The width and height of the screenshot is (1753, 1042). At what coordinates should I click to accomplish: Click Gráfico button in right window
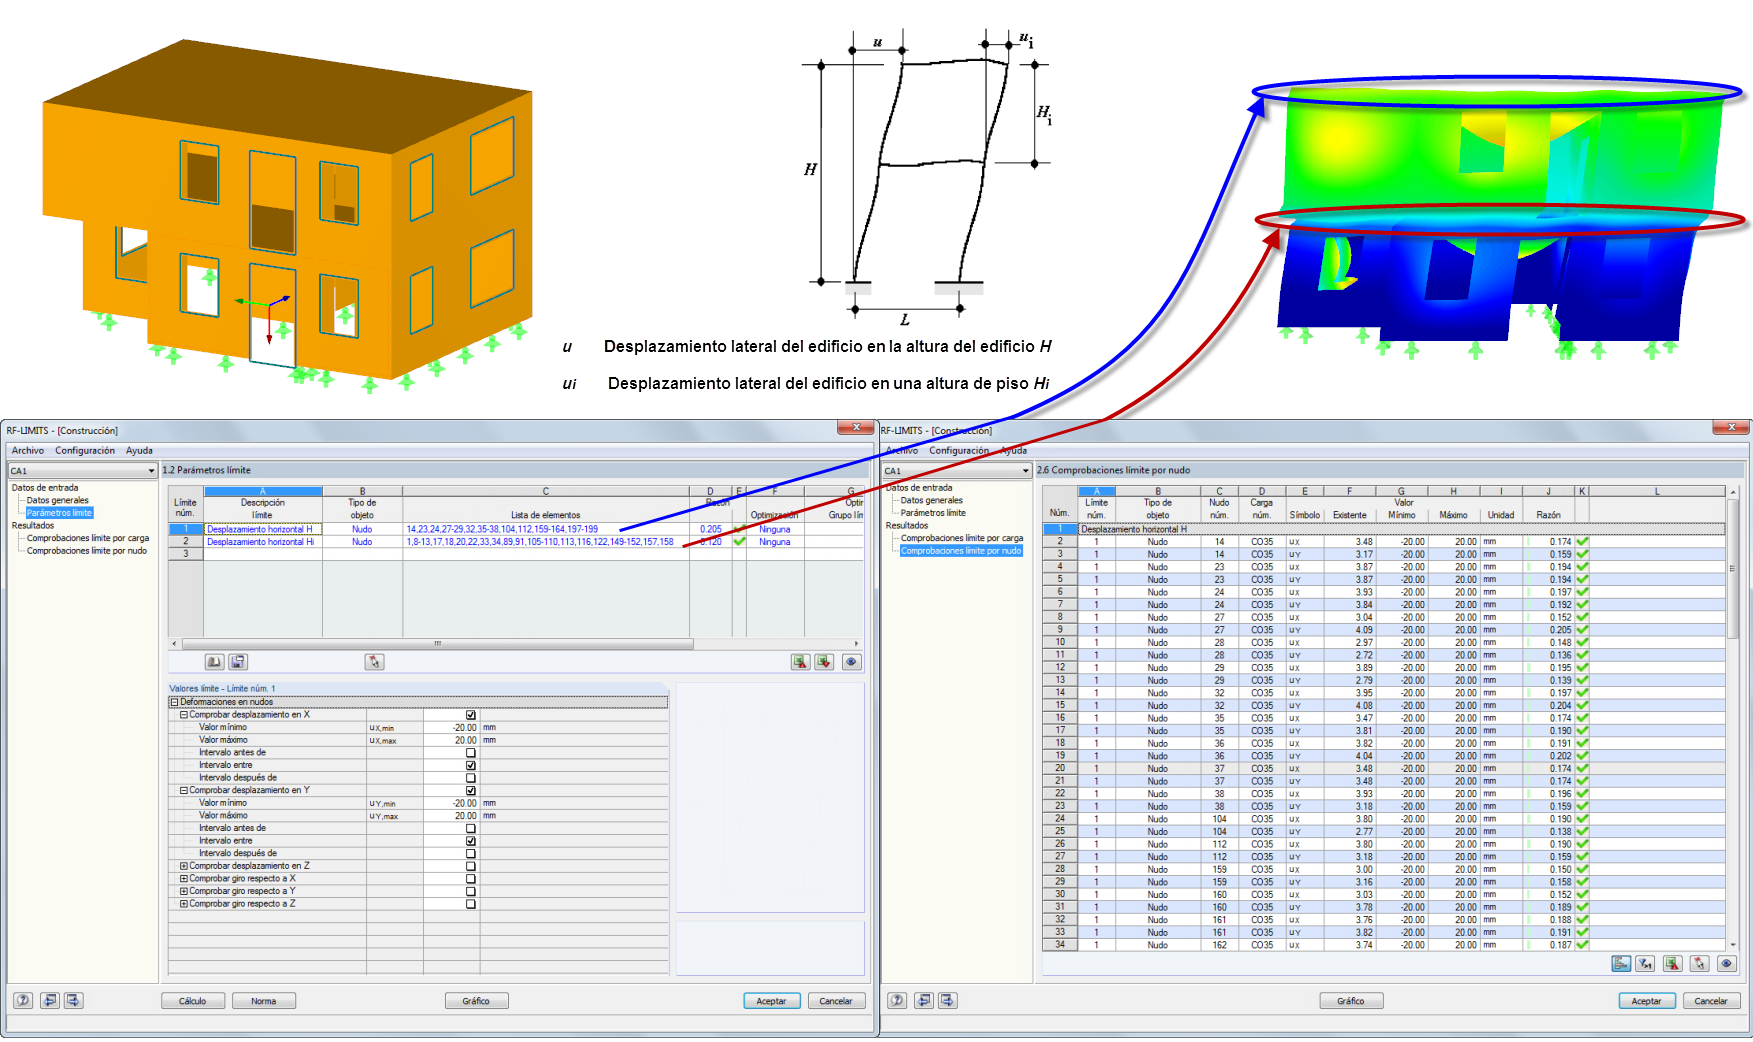click(1351, 1001)
